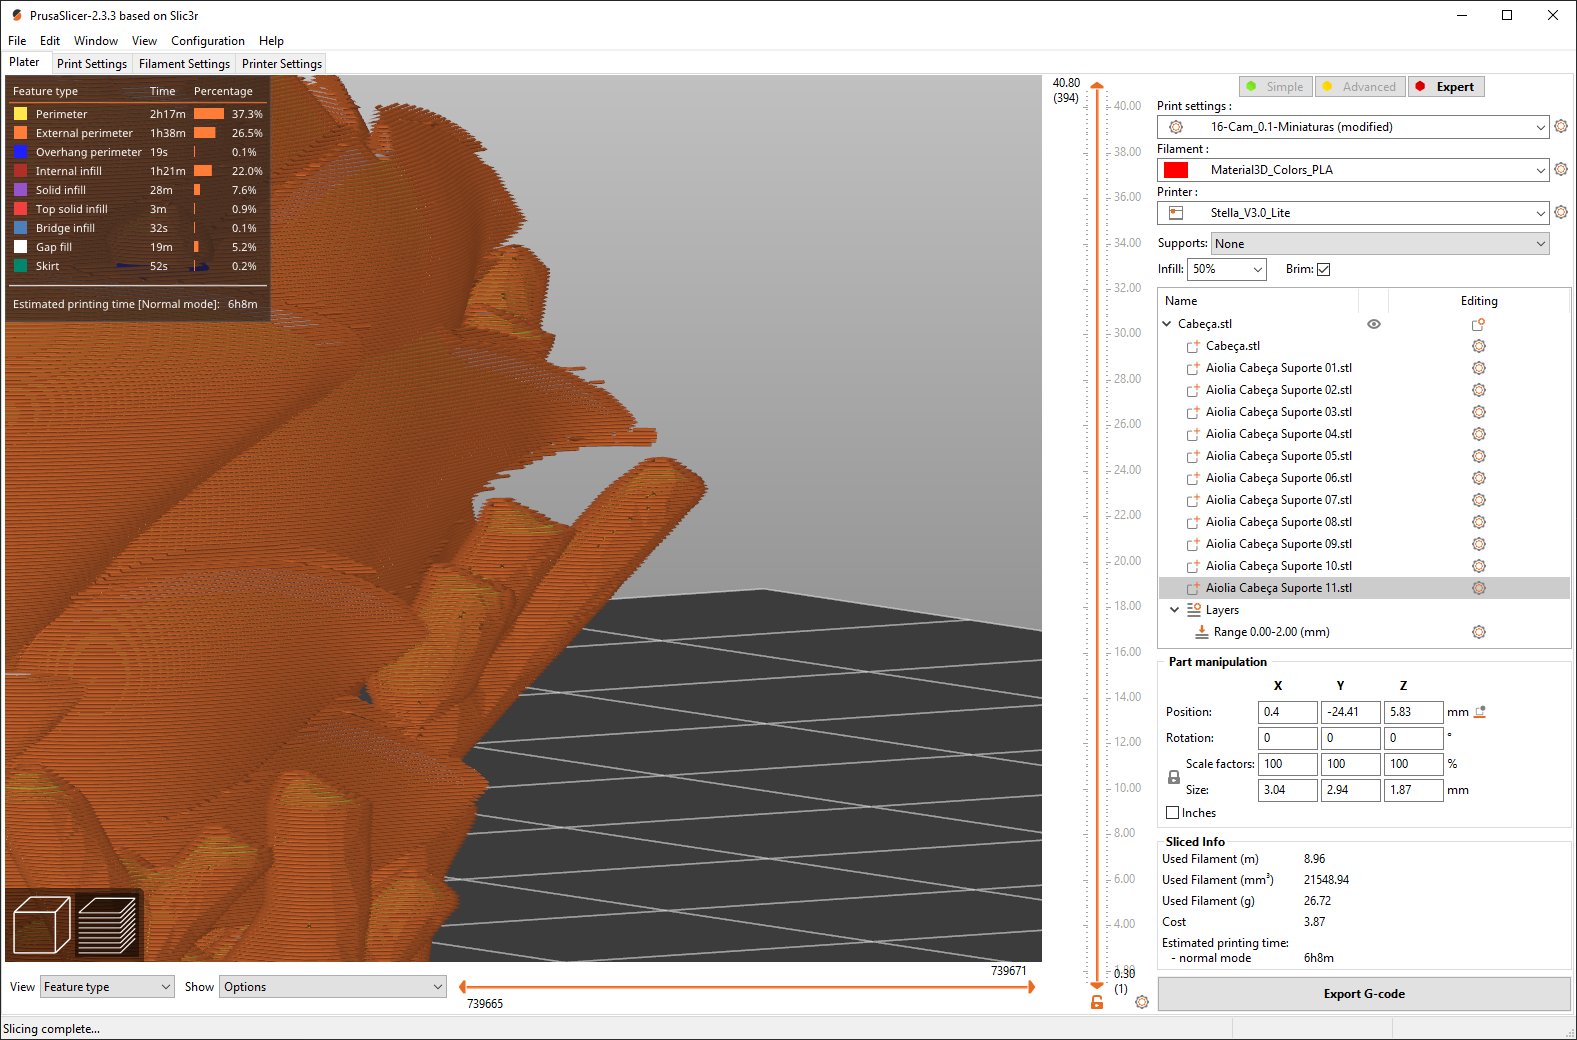Screen dimensions: 1577x1040
Task: Click Export G-code button
Action: tap(1364, 994)
